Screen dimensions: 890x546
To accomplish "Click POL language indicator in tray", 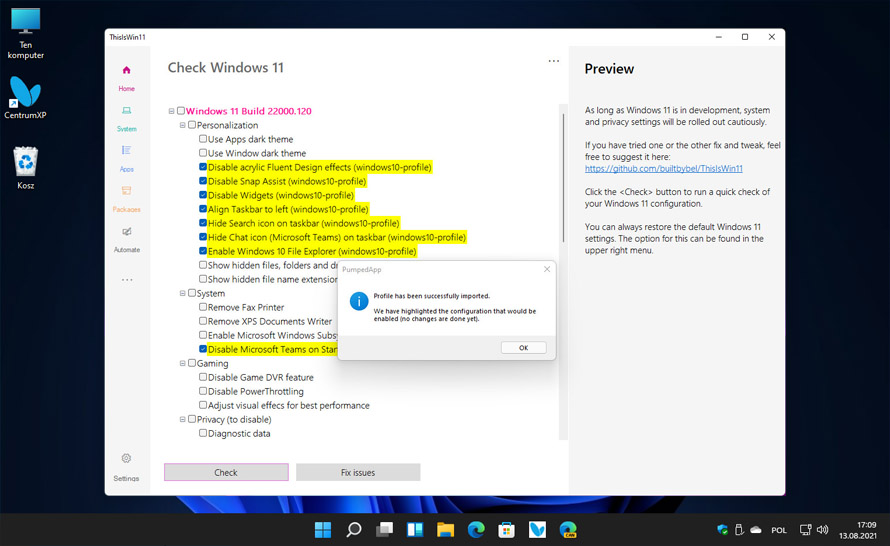I will (x=779, y=530).
